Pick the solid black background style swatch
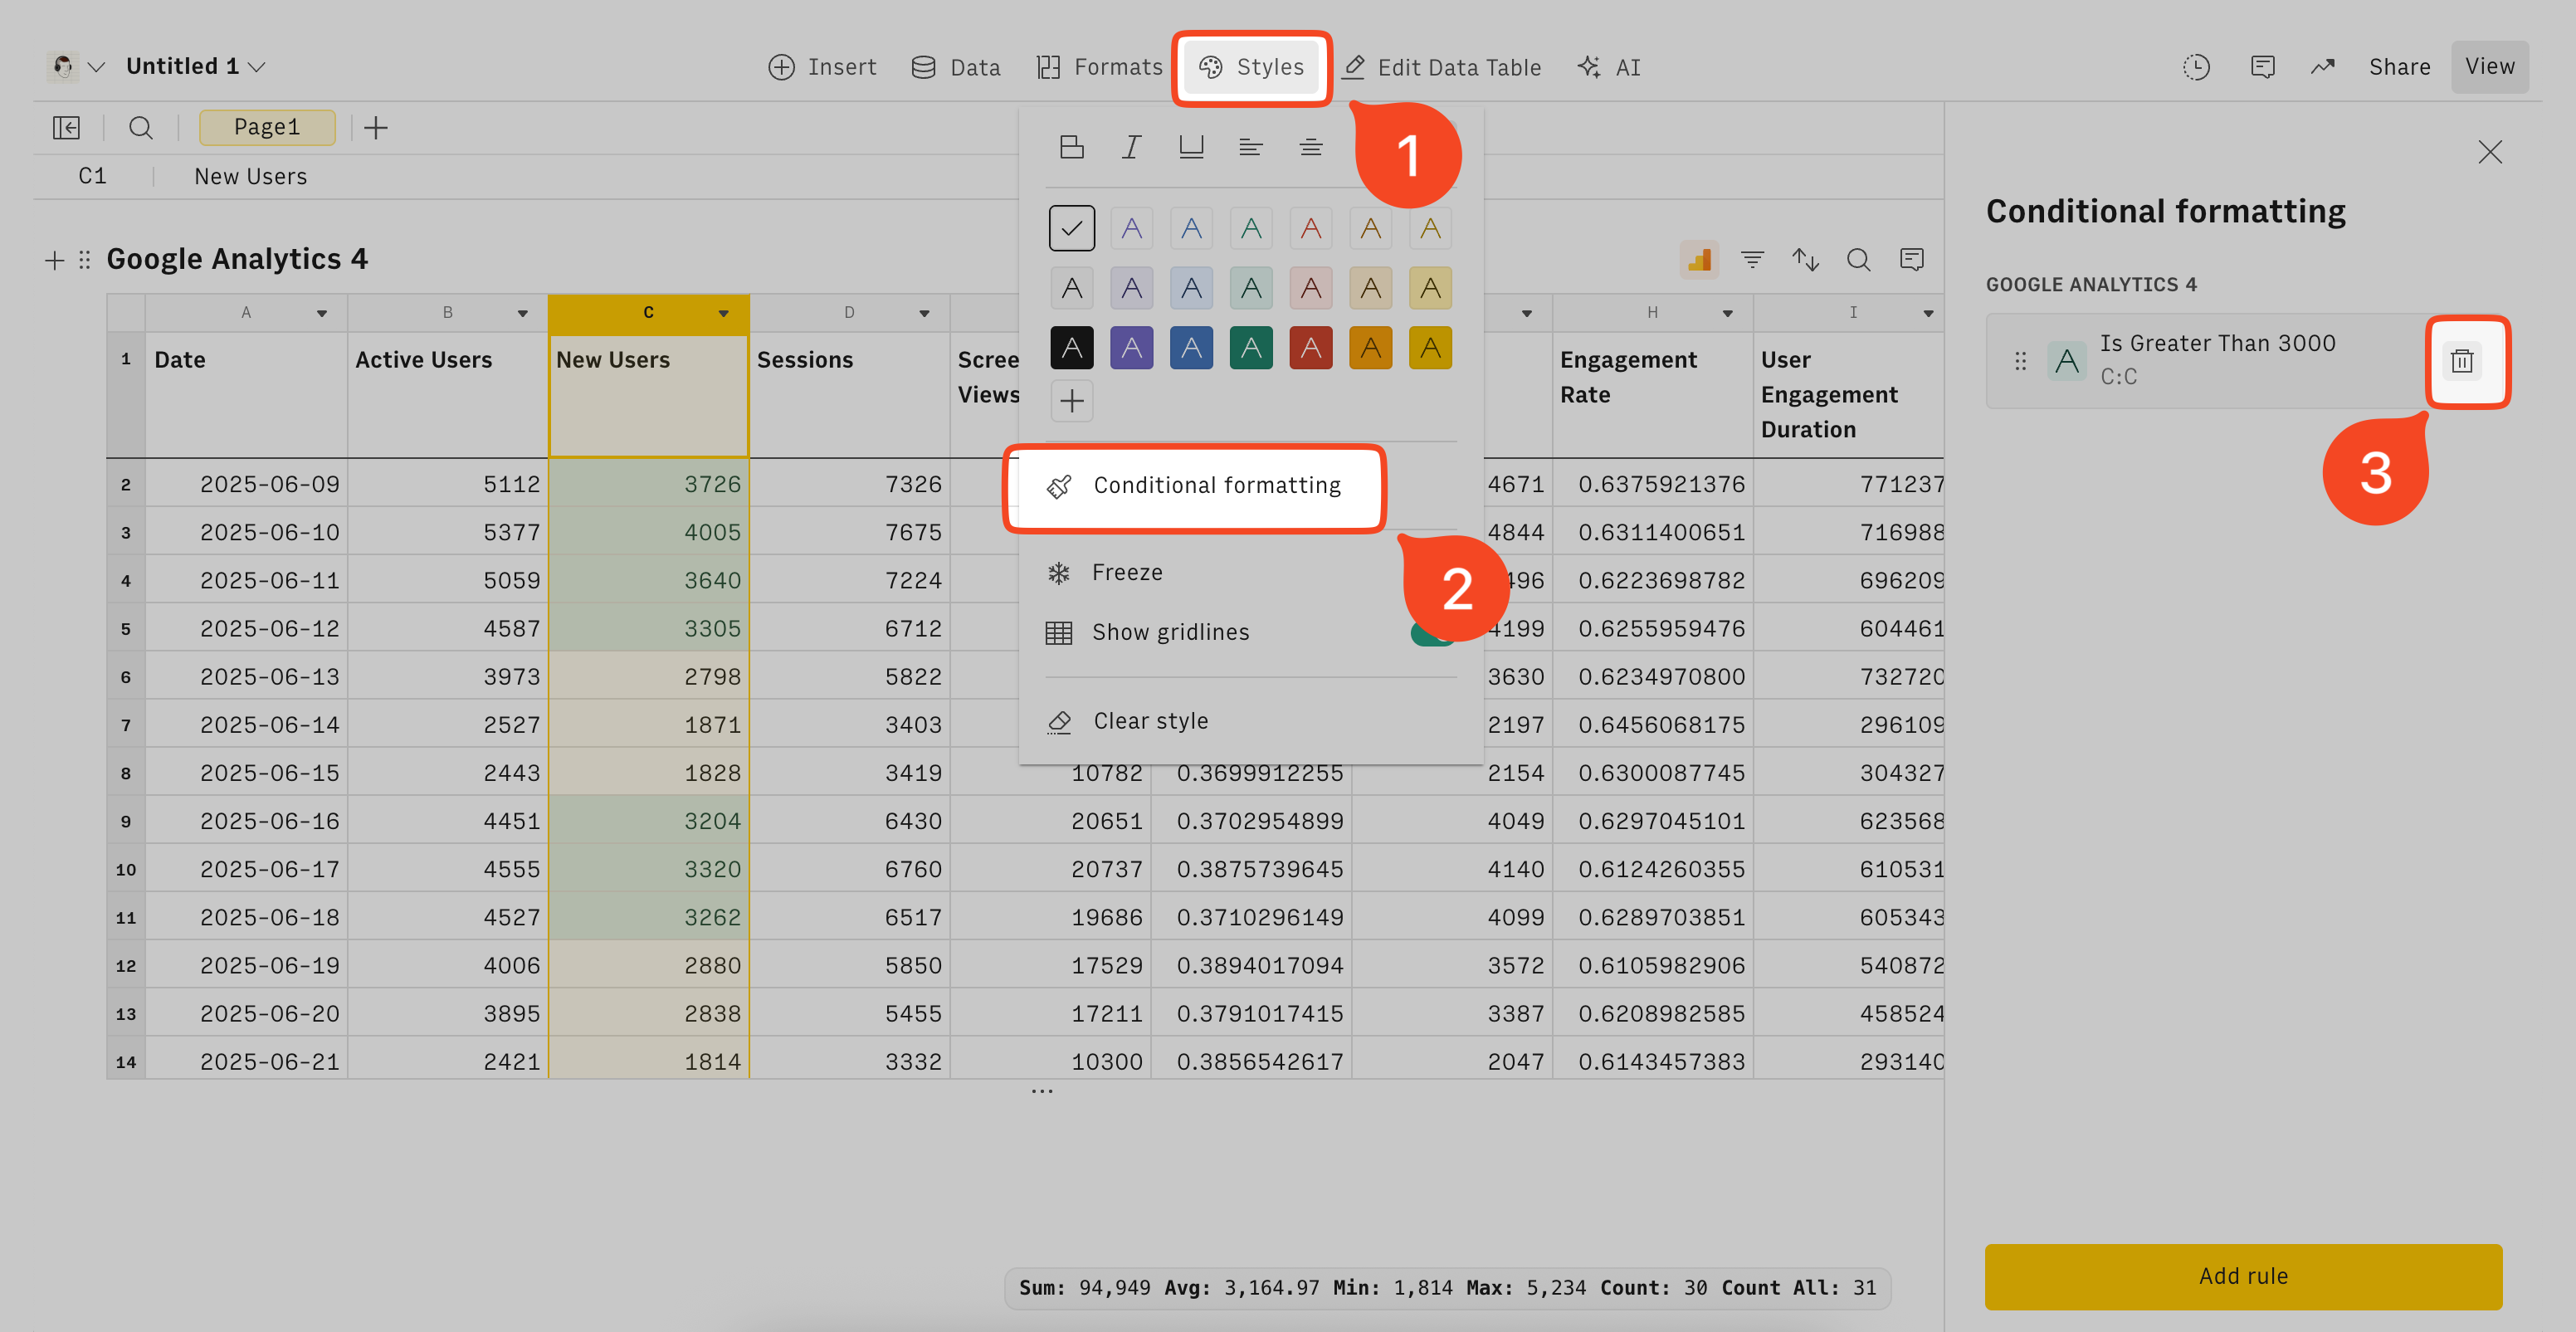 click(x=1072, y=349)
